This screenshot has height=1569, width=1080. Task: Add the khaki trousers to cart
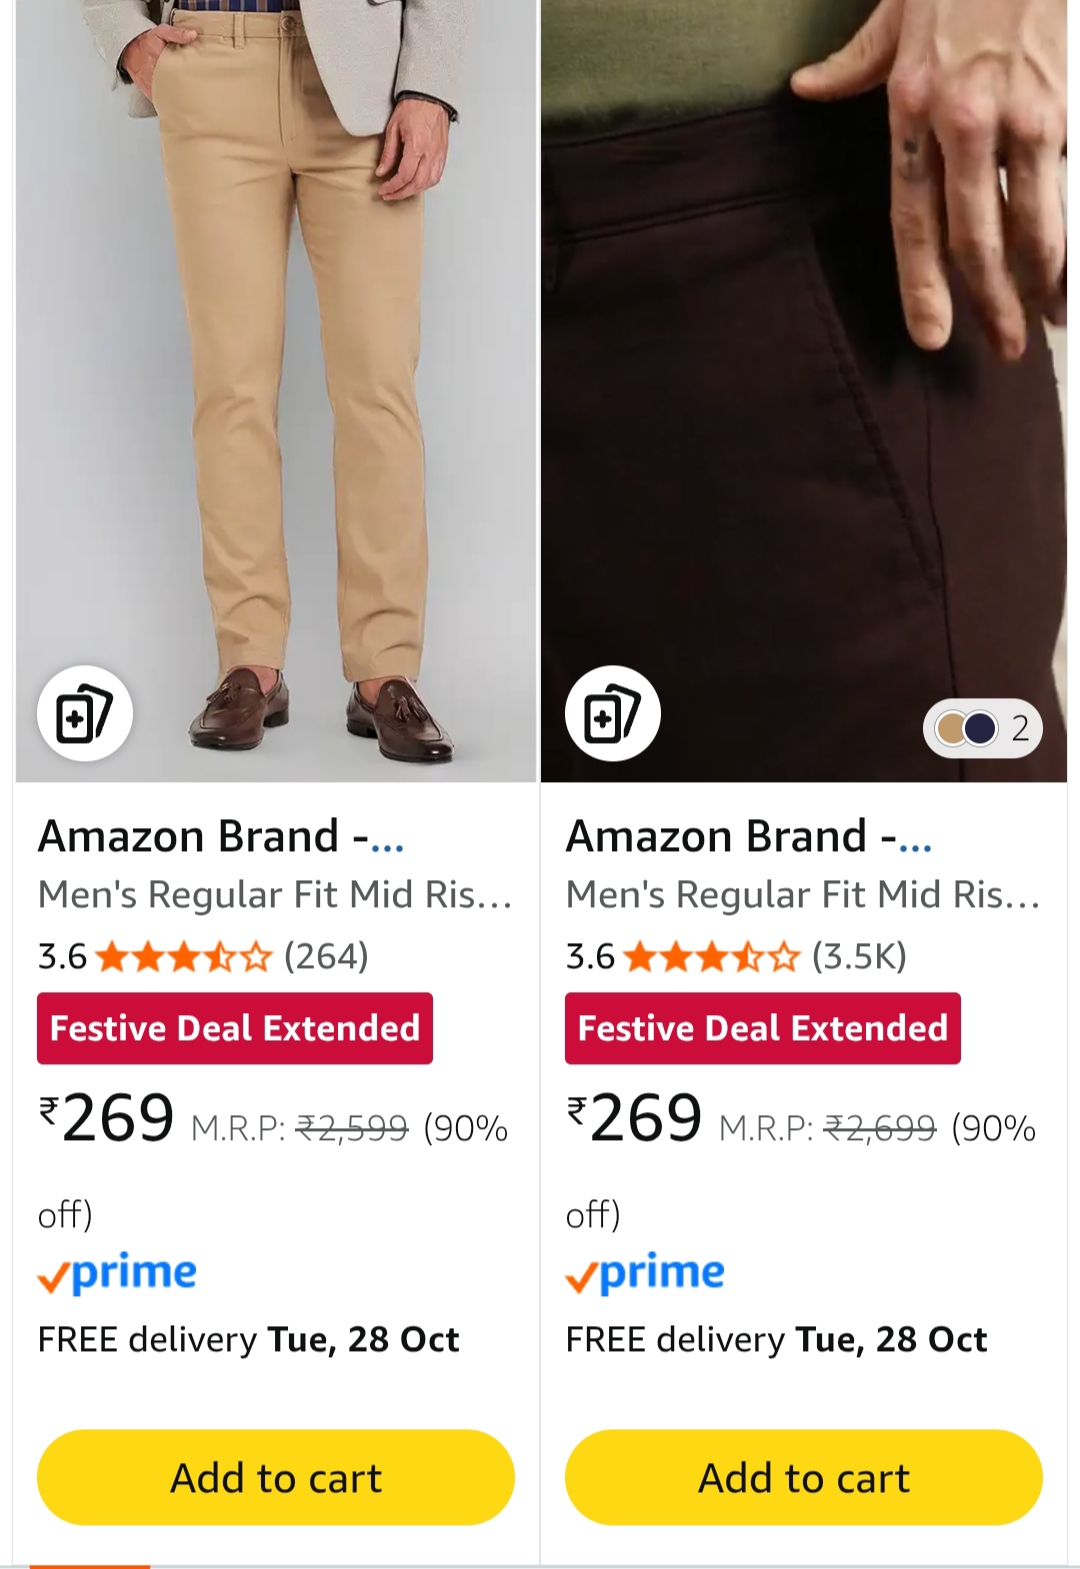276,1477
